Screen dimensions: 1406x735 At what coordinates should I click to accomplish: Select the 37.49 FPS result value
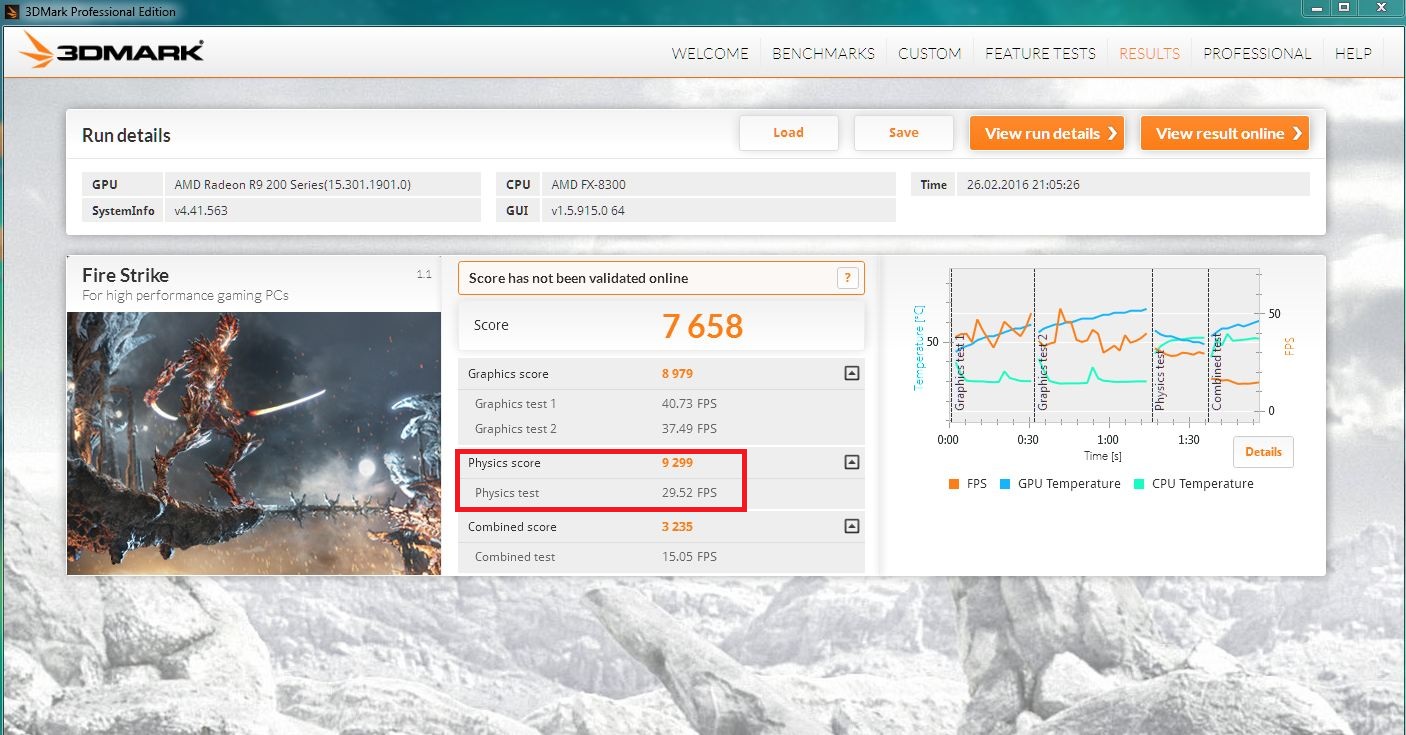pos(689,429)
